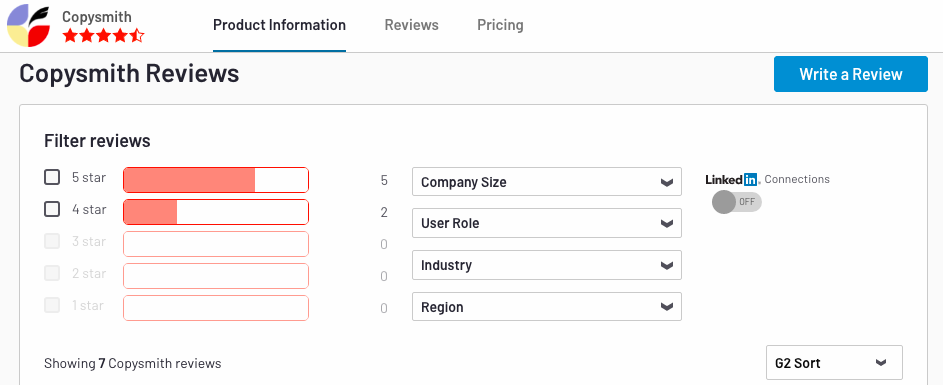Screen dimensions: 943x385
Task: Open the User Role dropdown
Action: tap(547, 223)
